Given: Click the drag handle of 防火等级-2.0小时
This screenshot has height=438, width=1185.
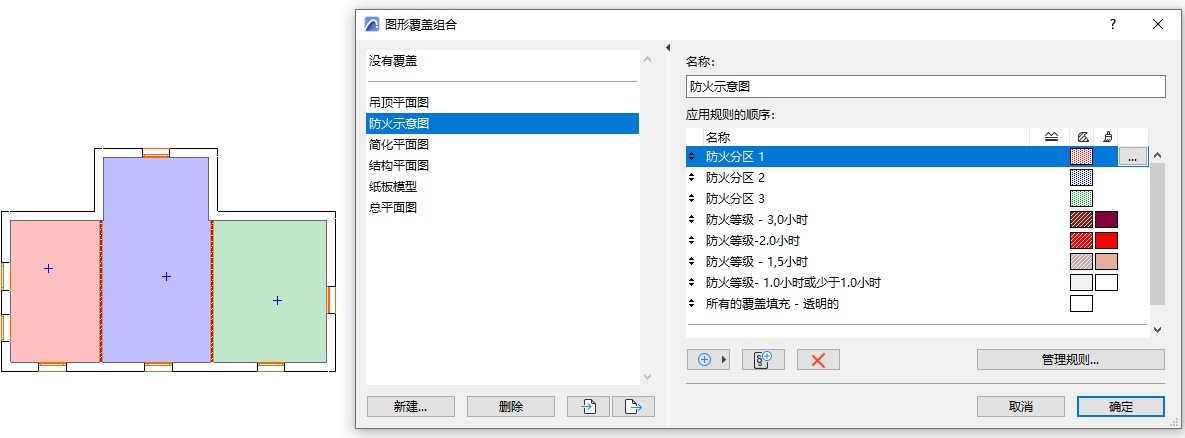Looking at the screenshot, I should pos(692,241).
